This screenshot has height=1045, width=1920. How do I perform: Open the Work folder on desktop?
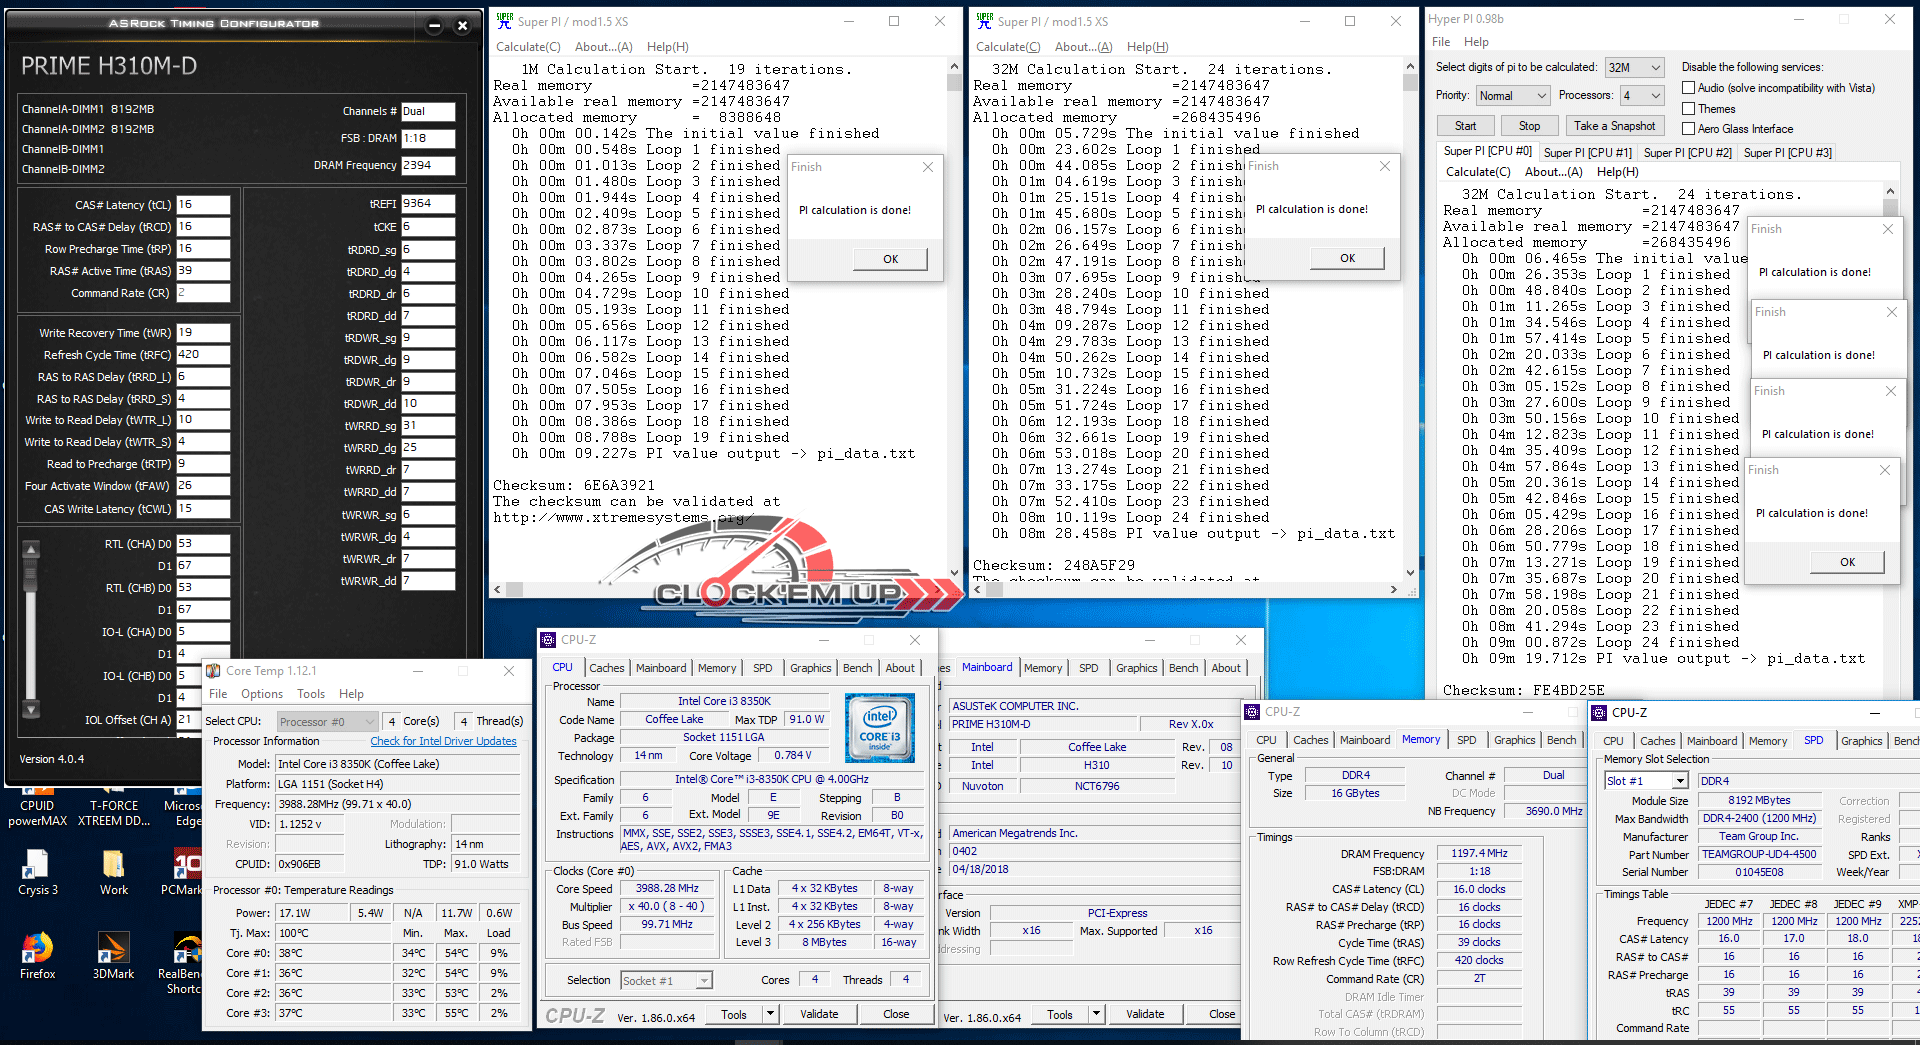pos(113,865)
